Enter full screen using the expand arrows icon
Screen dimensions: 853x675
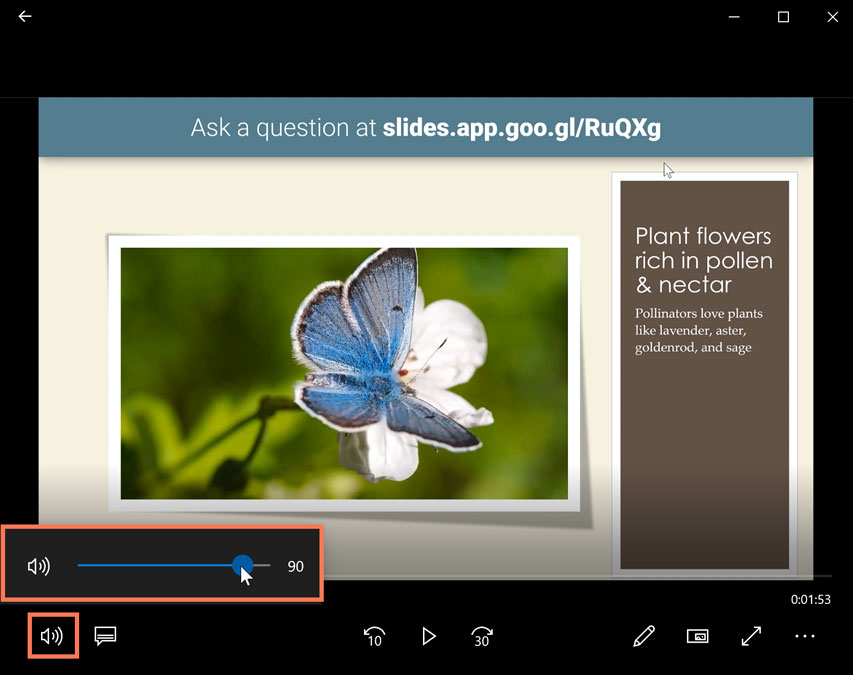[x=751, y=636]
